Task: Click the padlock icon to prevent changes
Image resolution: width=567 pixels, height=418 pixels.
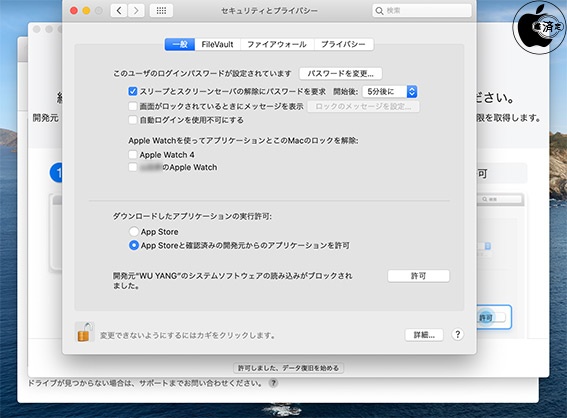Action: click(85, 332)
